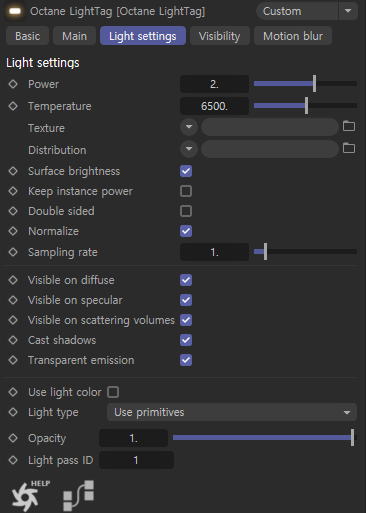
Task: Uncheck the Normalize checkbox
Action: [186, 231]
